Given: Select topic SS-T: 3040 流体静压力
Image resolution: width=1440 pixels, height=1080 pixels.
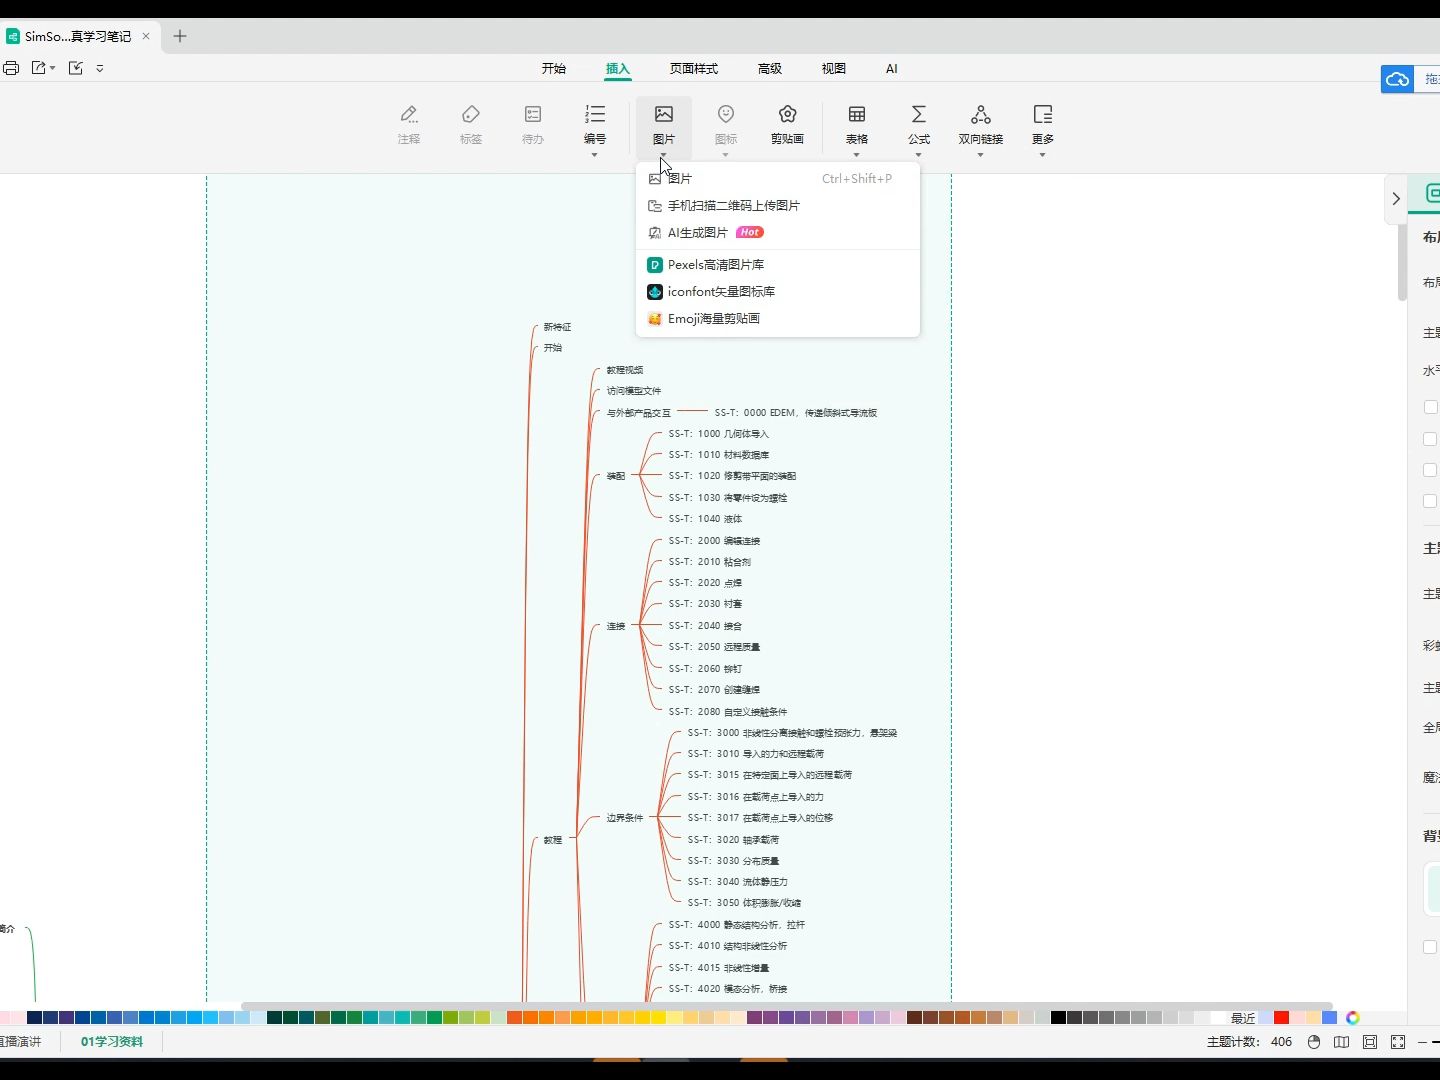Looking at the screenshot, I should (x=738, y=882).
